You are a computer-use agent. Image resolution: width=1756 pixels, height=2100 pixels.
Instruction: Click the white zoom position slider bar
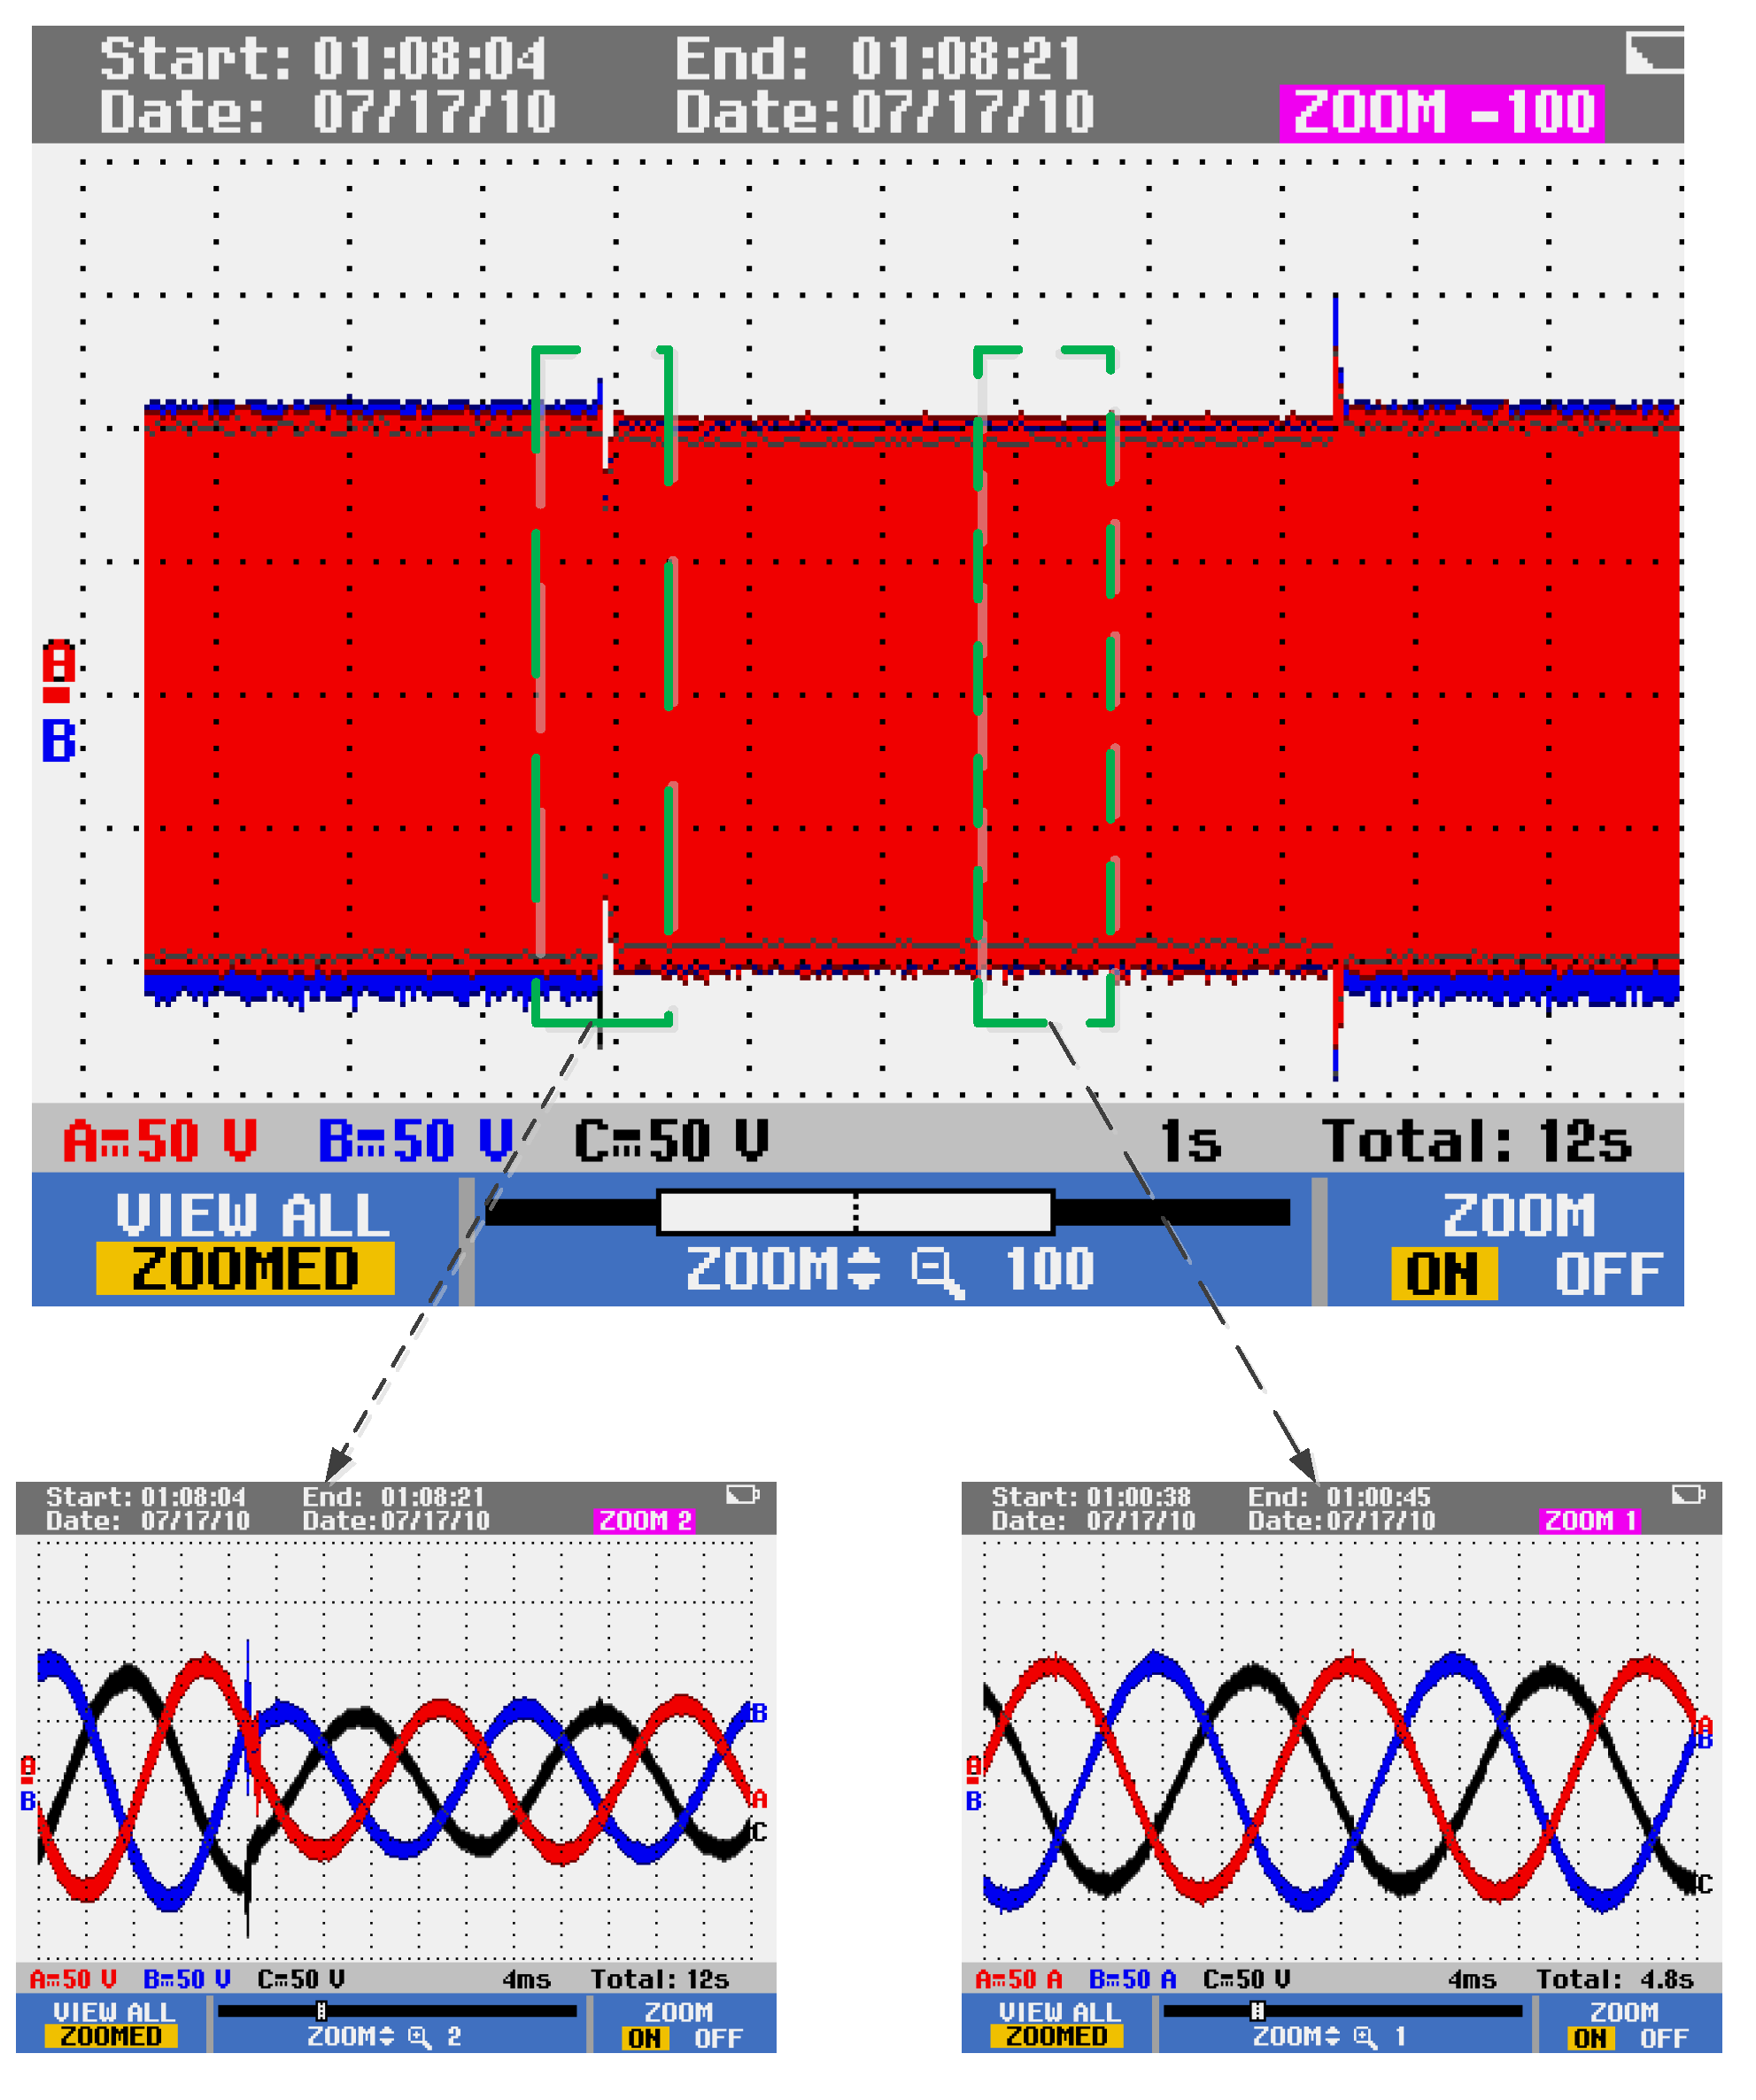pyautogui.click(x=855, y=1212)
